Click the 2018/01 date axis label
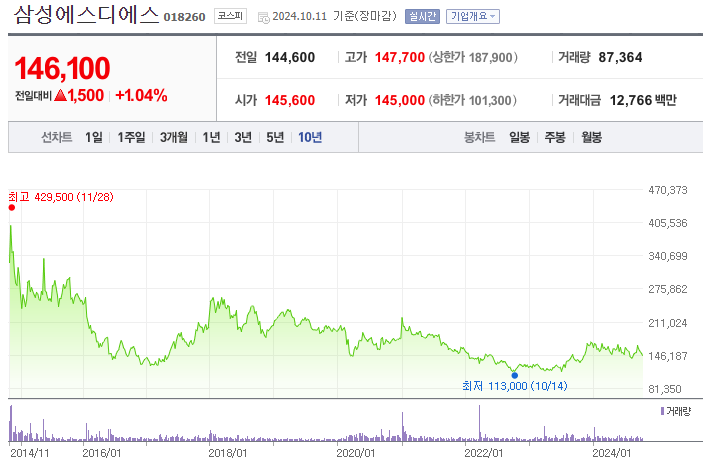Viewport: 703px width, 473px height. (227, 453)
